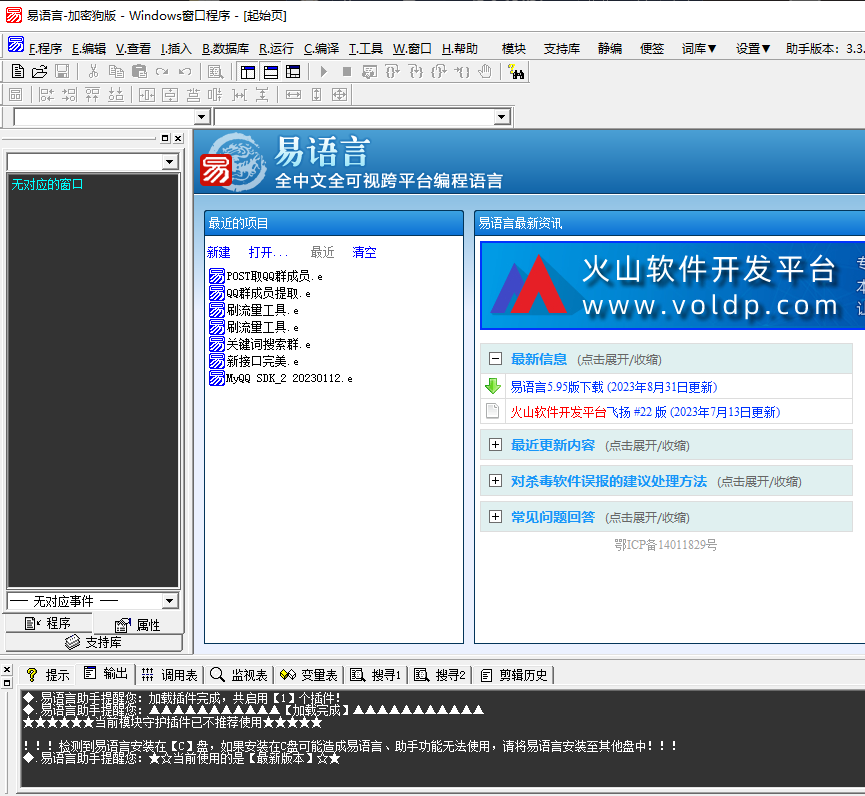
Task: Click the watch expression icon after Stop
Action: pyautogui.click(x=369, y=72)
